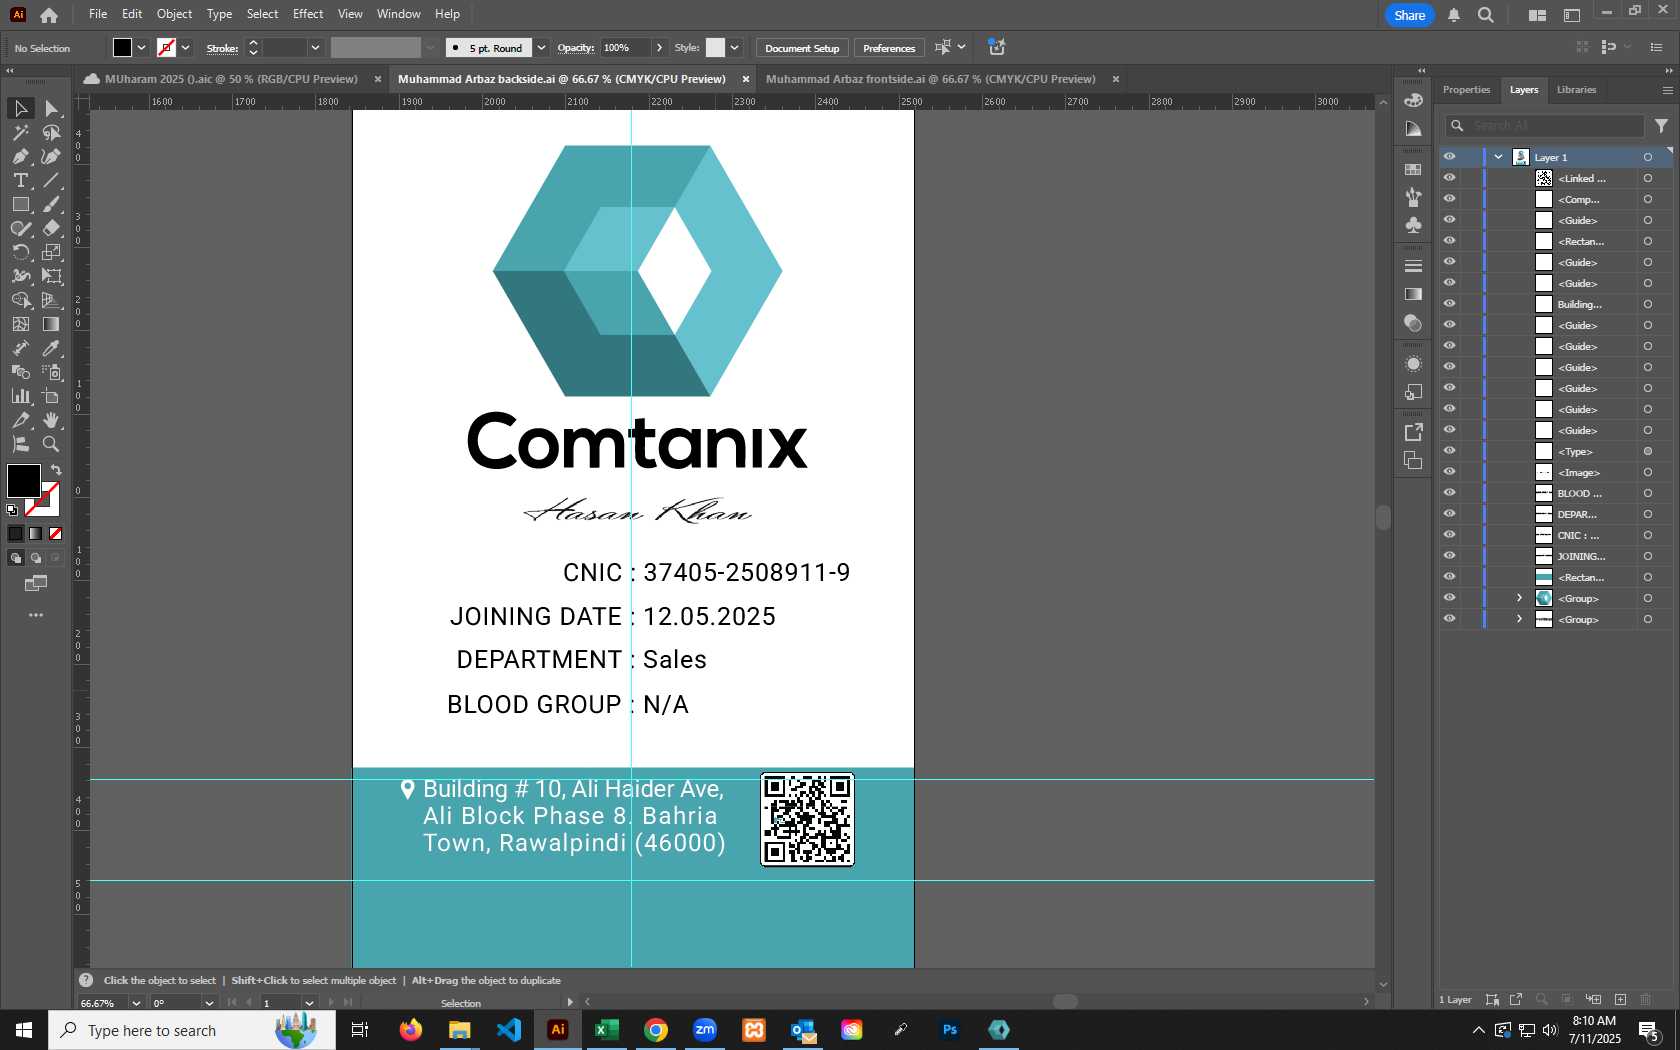This screenshot has width=1680, height=1050.
Task: Expand the first <Group> item with logo thumbnail
Action: pyautogui.click(x=1519, y=598)
